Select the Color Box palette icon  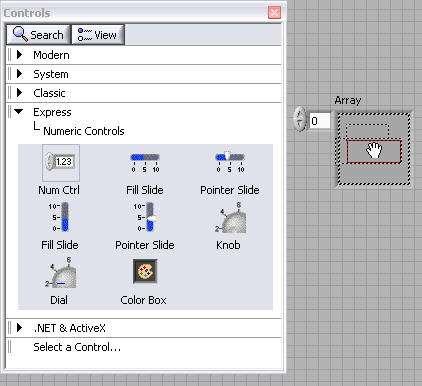click(145, 272)
